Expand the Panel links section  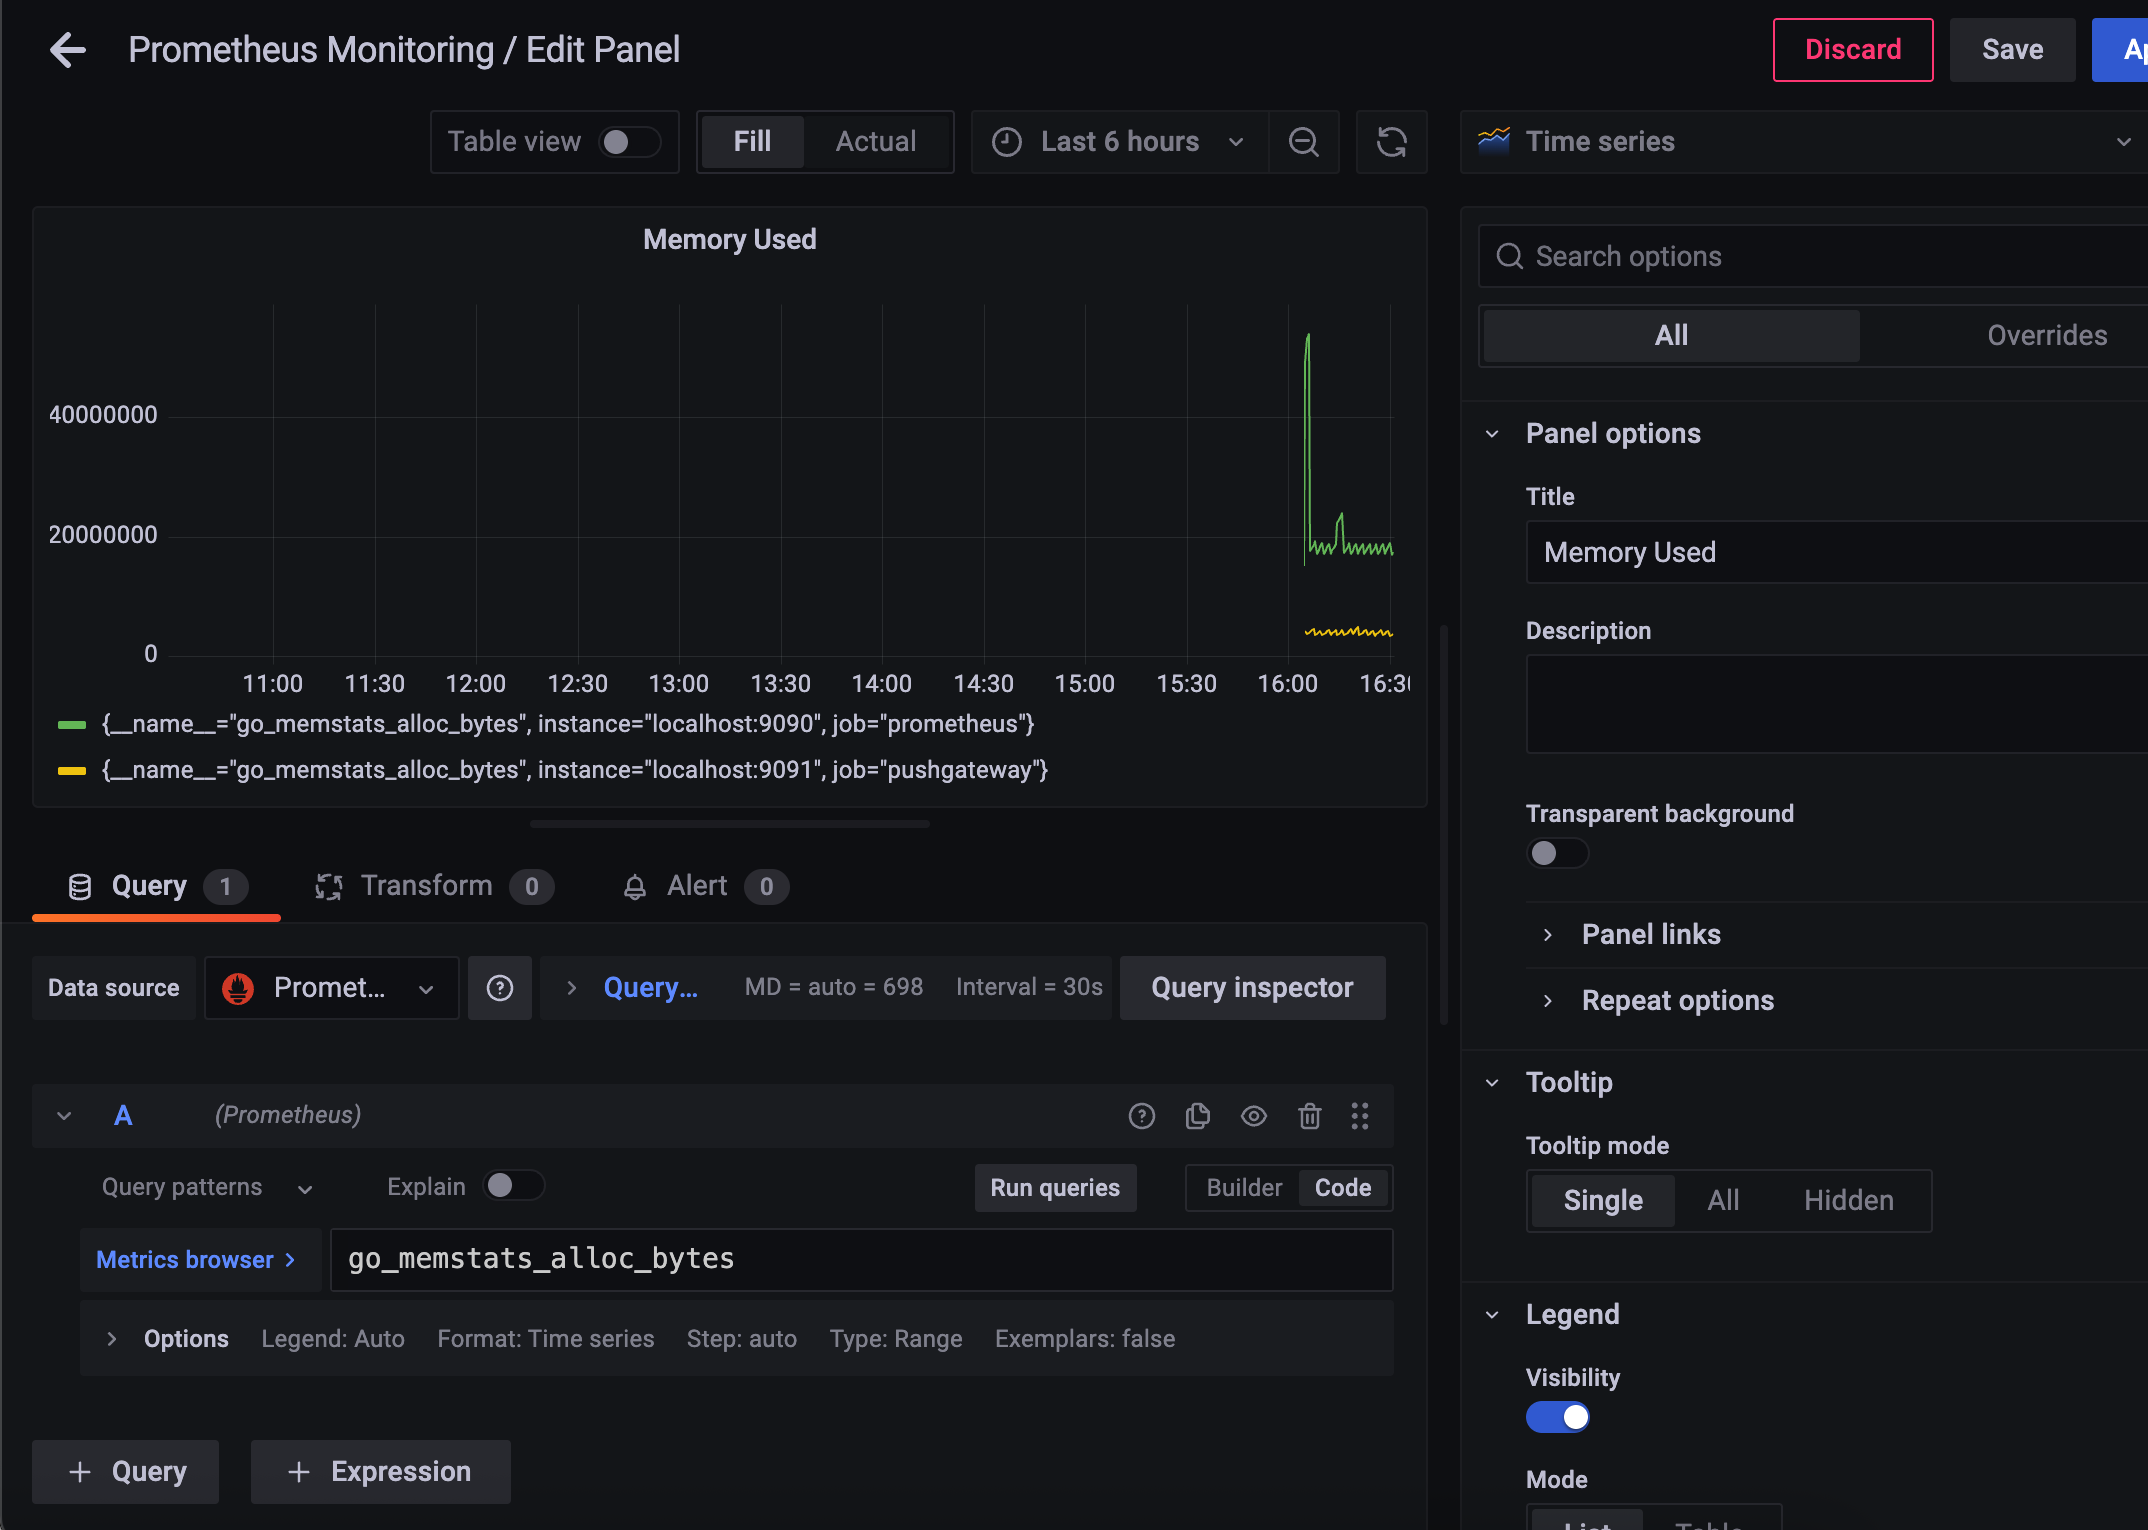[x=1650, y=935]
